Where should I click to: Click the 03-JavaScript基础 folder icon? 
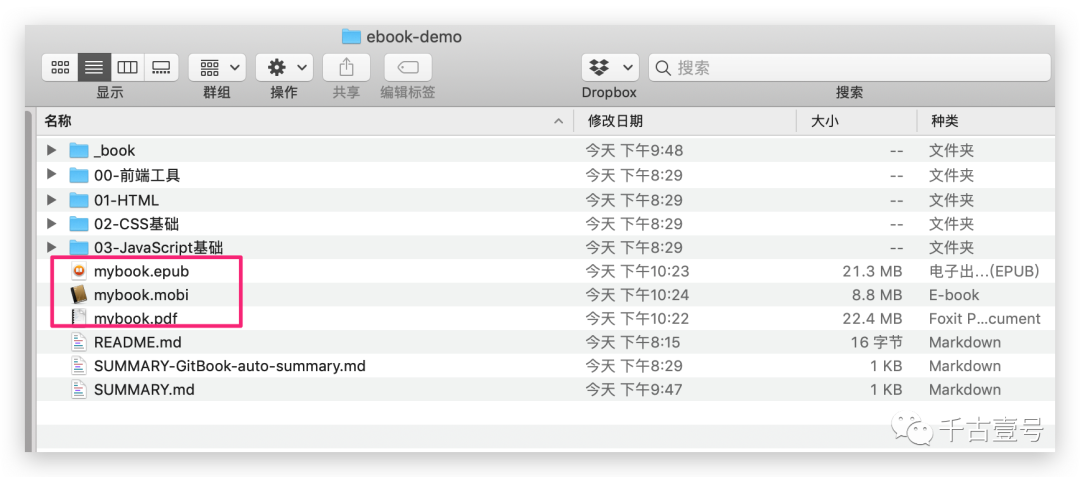pyautogui.click(x=79, y=247)
